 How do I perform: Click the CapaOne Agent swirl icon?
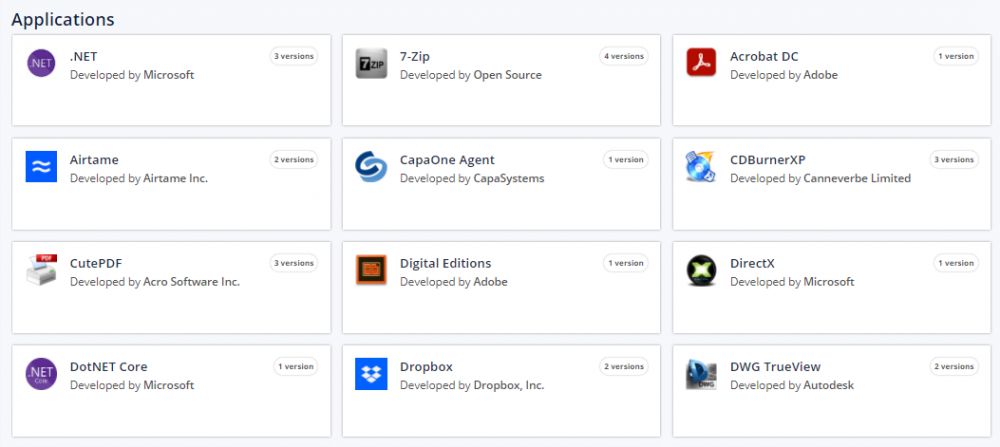(371, 166)
